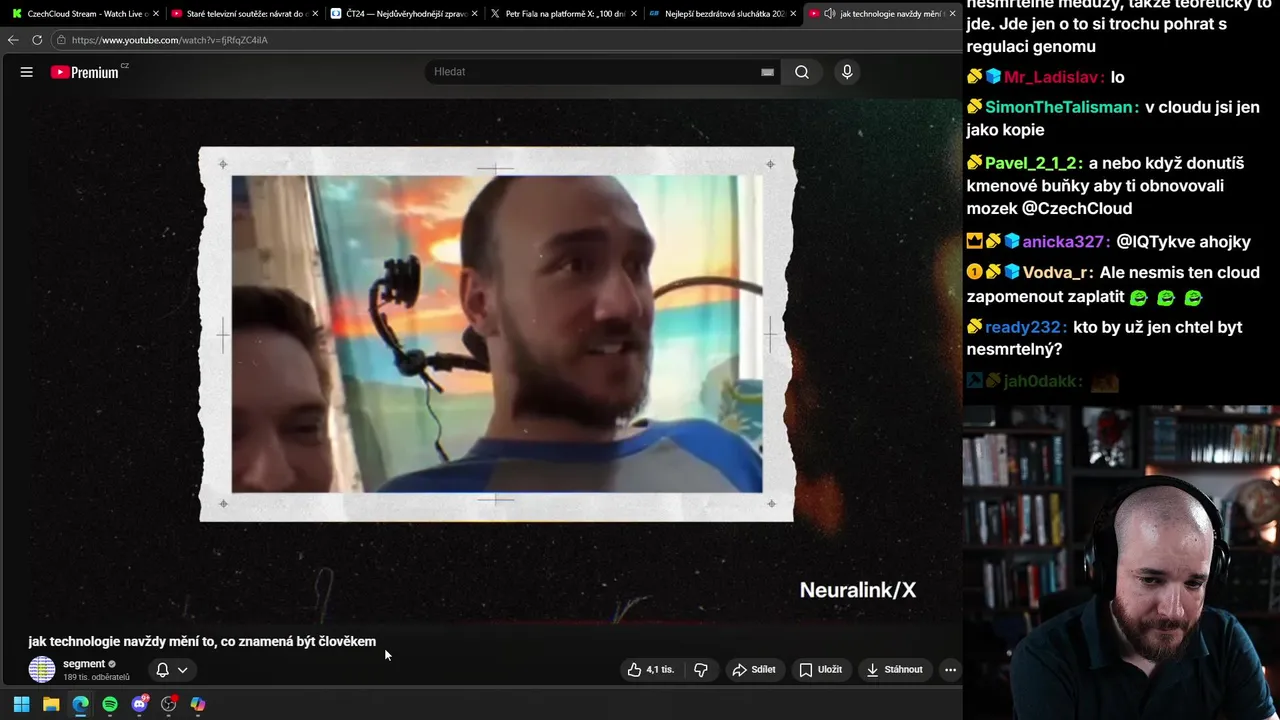Click the streamer webcam feed
This screenshot has width=1280, height=720.
(1121, 562)
